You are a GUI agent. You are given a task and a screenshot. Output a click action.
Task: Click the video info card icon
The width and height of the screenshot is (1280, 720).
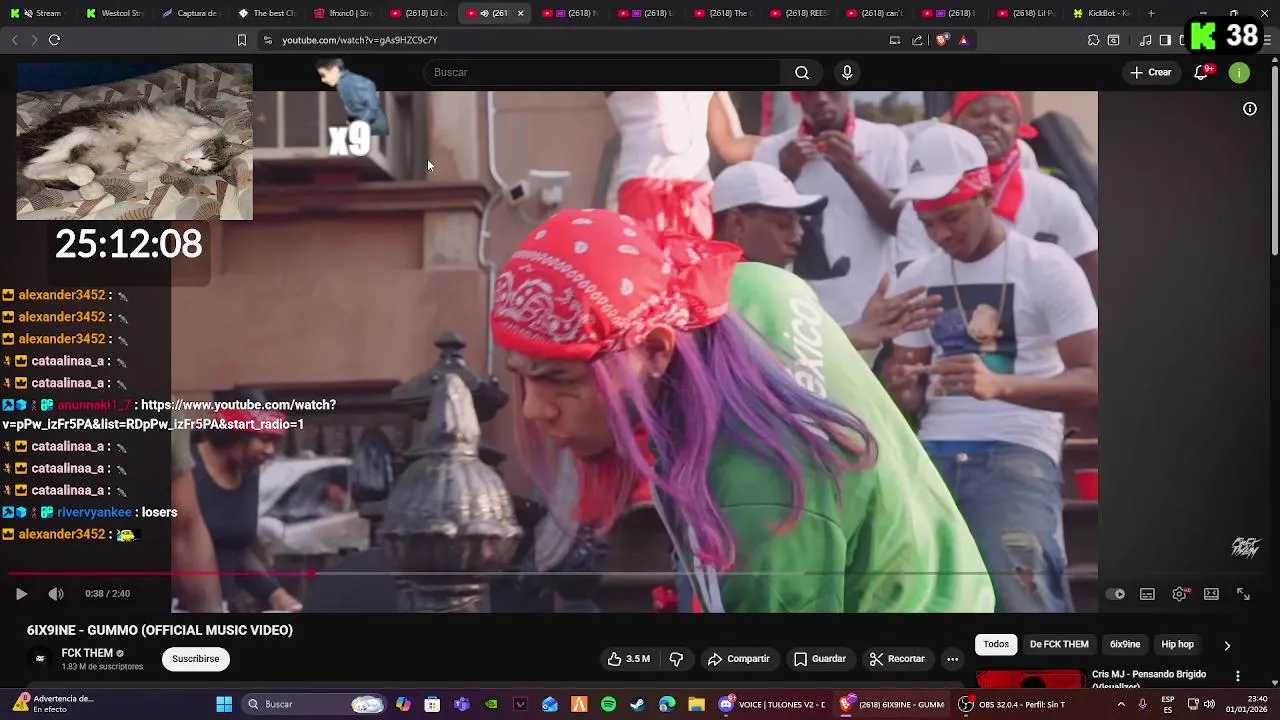[1250, 109]
